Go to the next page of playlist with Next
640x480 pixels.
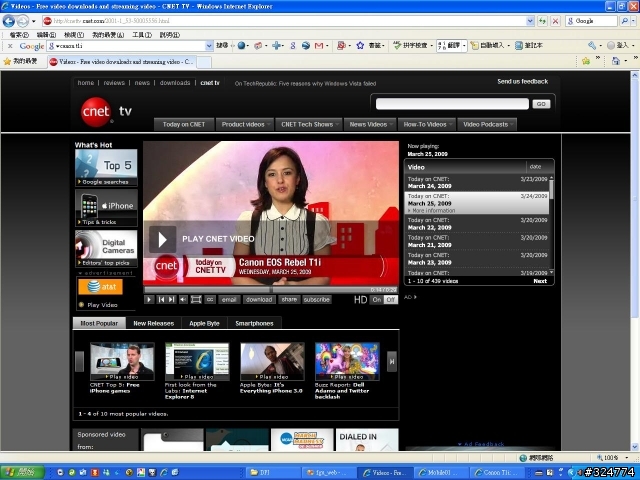click(540, 281)
